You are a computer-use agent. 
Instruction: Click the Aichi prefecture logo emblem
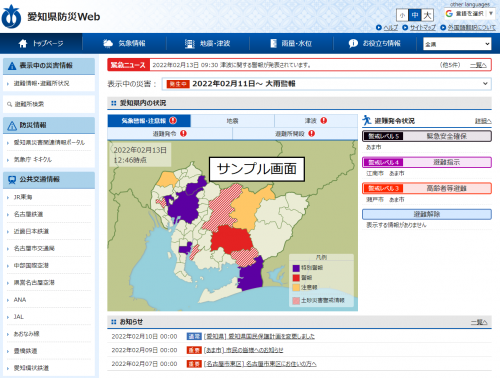11,17
